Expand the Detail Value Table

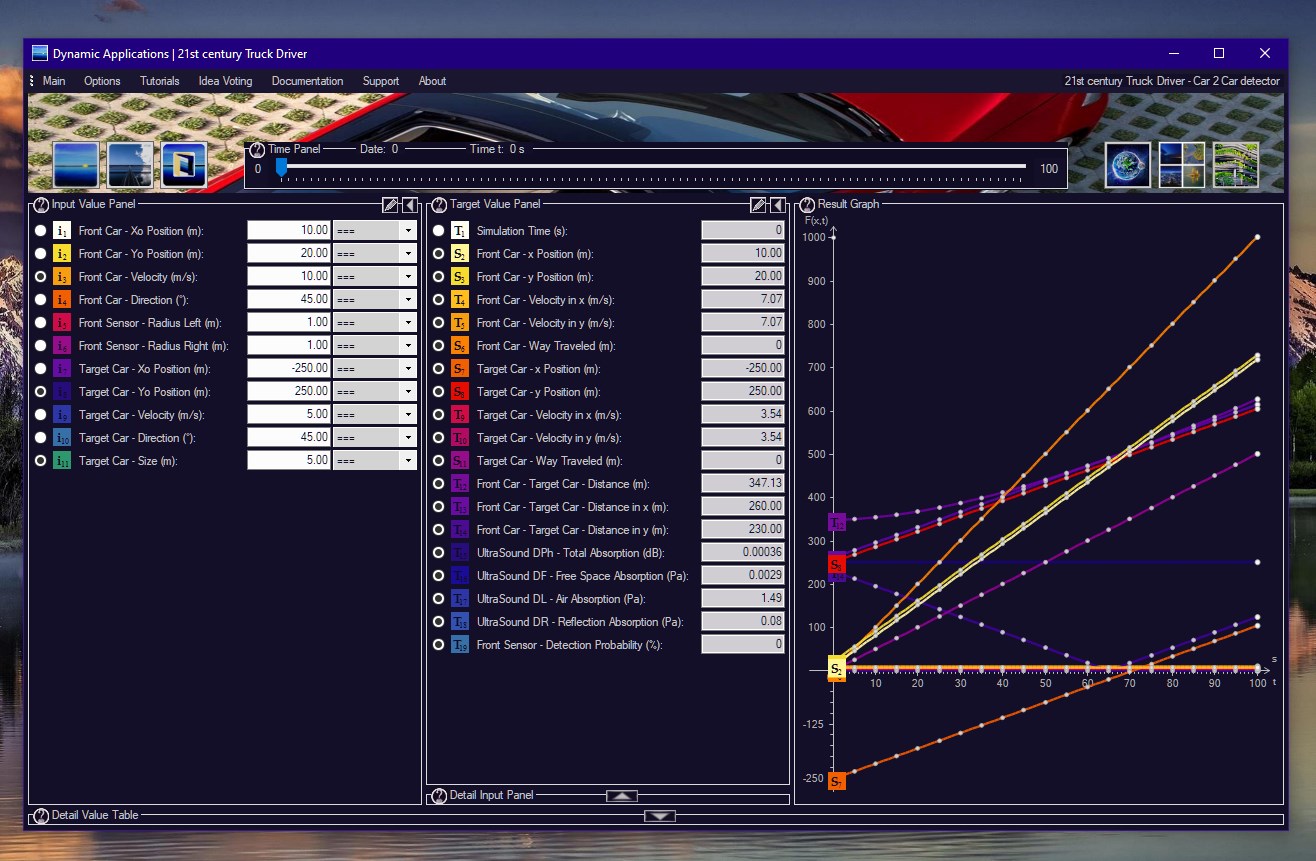(x=659, y=816)
